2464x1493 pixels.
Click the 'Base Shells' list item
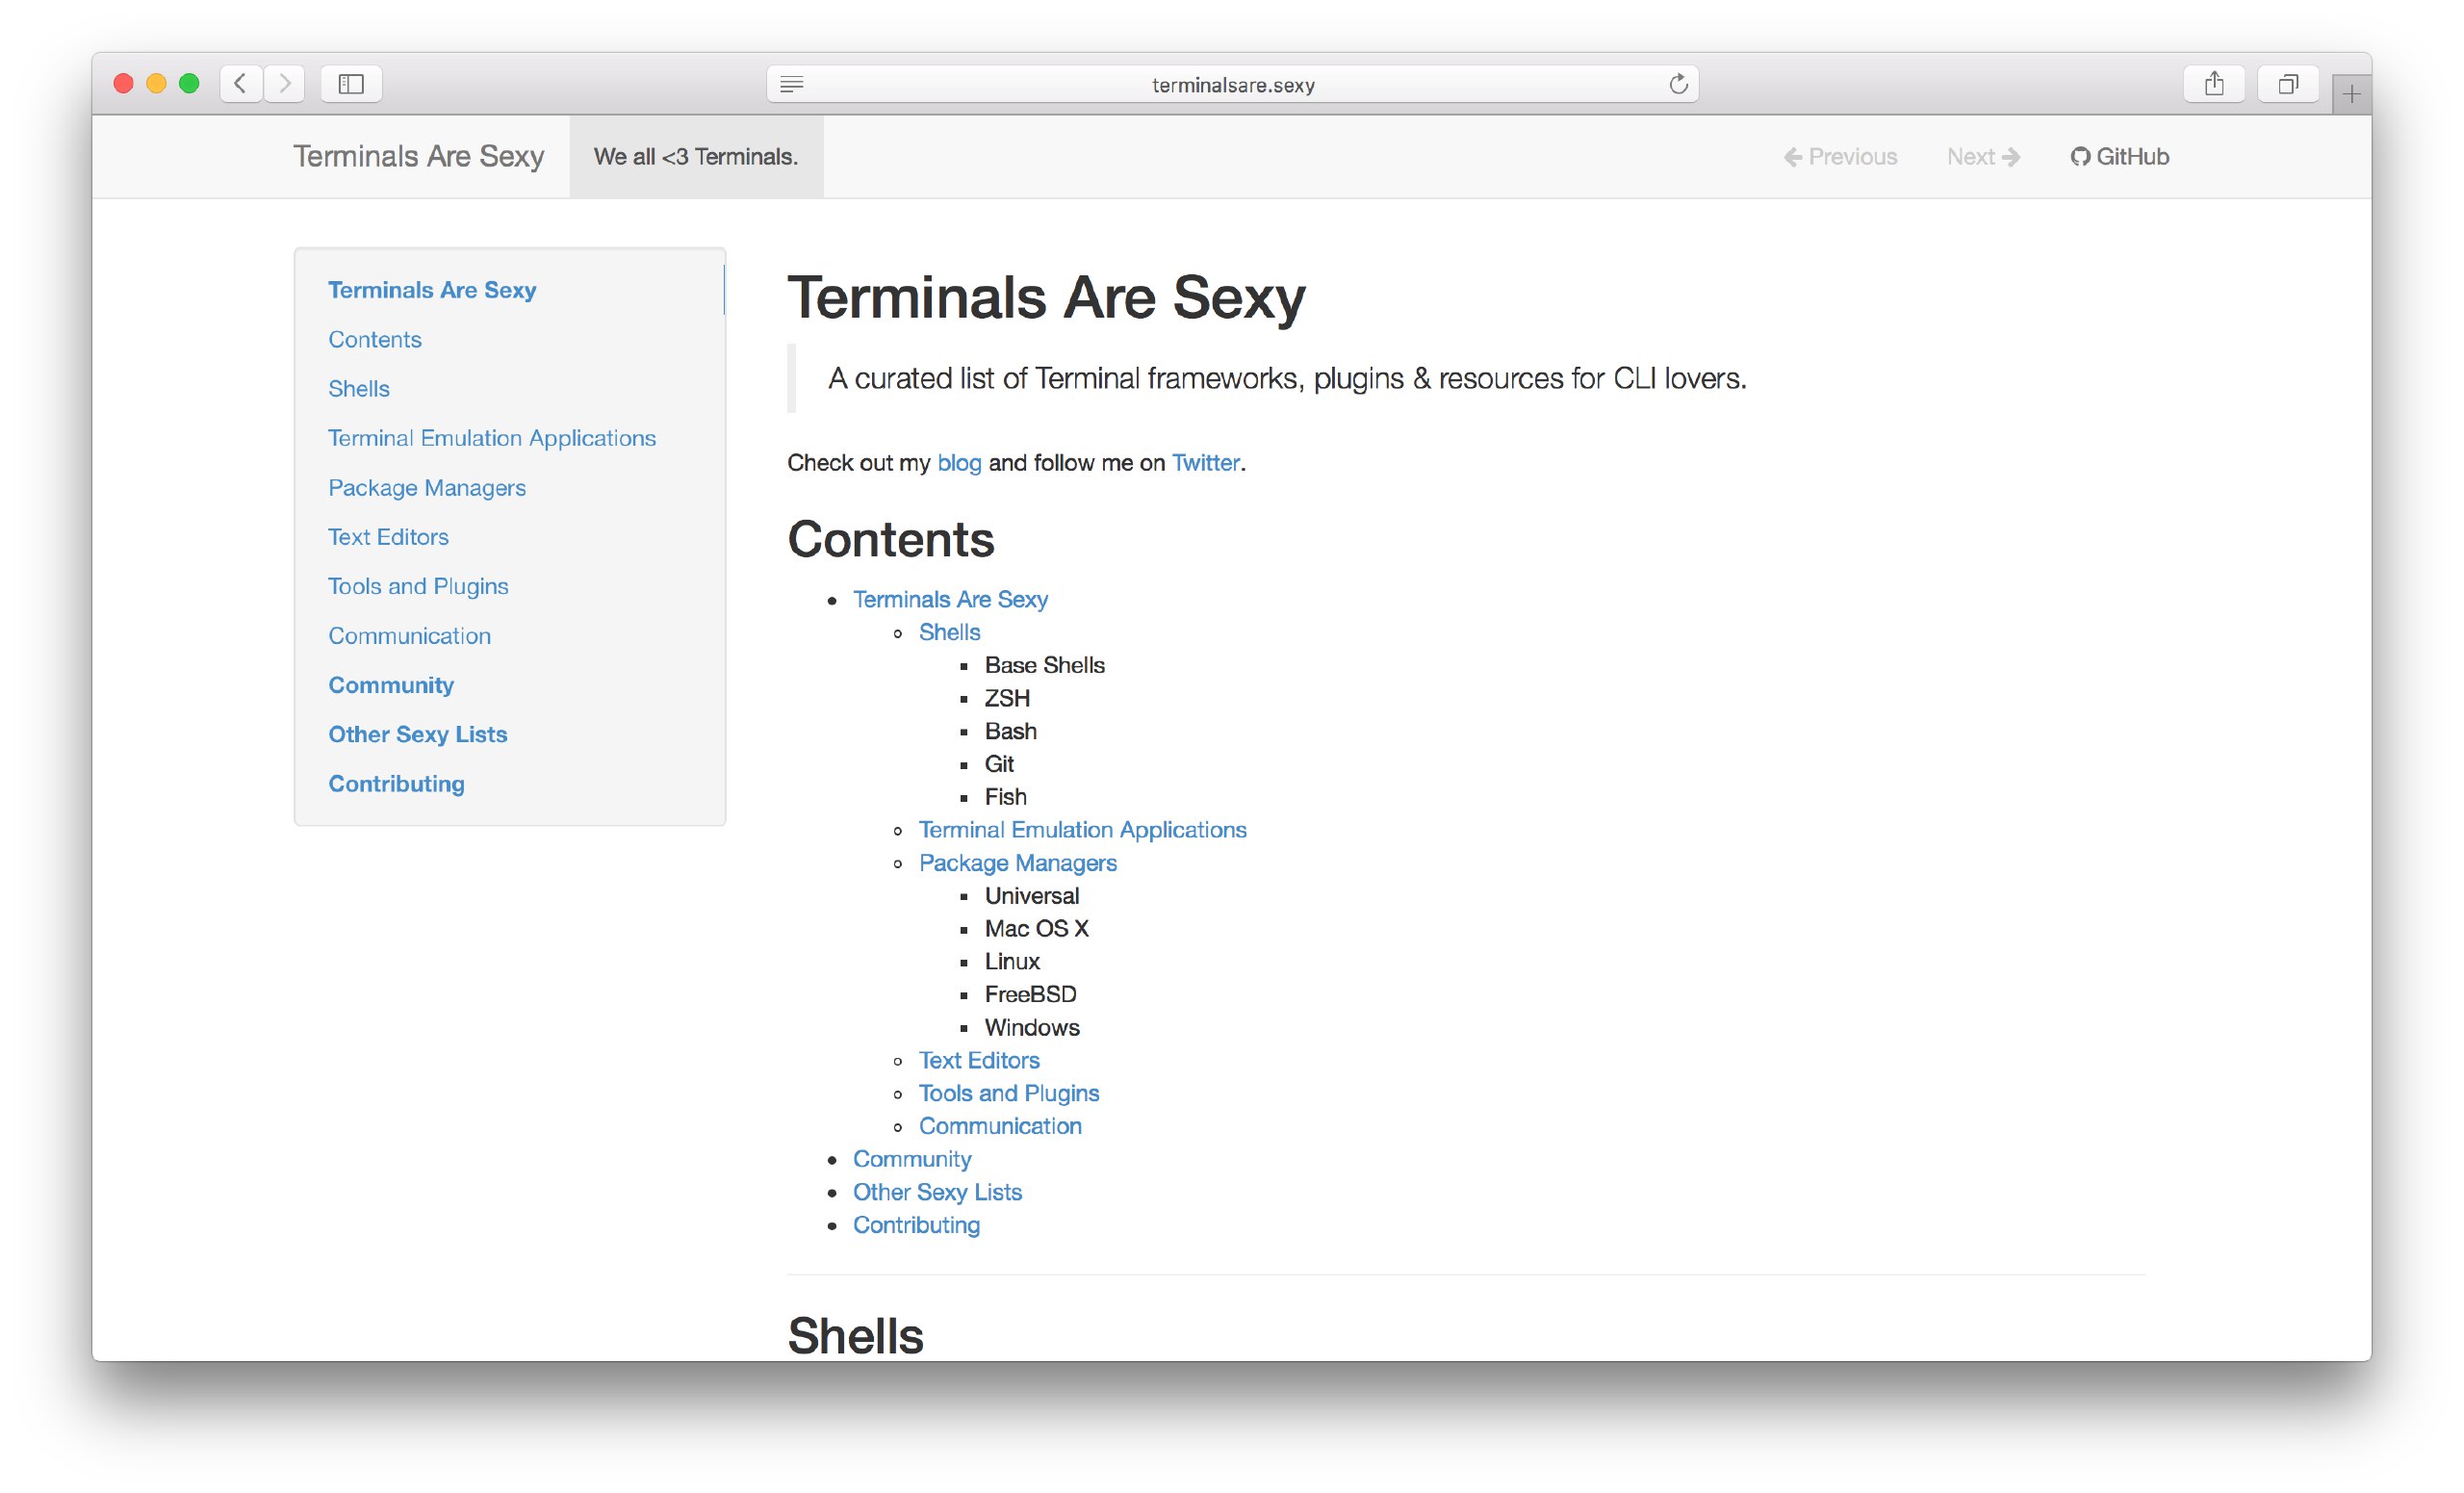click(x=1044, y=665)
